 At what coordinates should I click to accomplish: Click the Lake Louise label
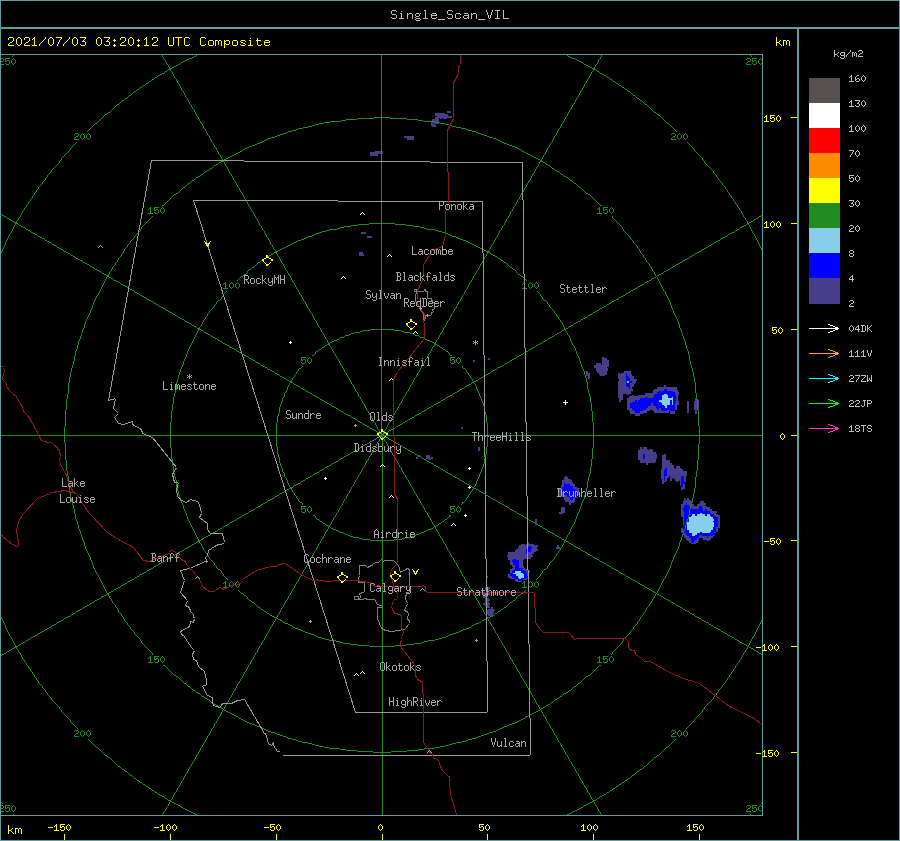[x=77, y=491]
